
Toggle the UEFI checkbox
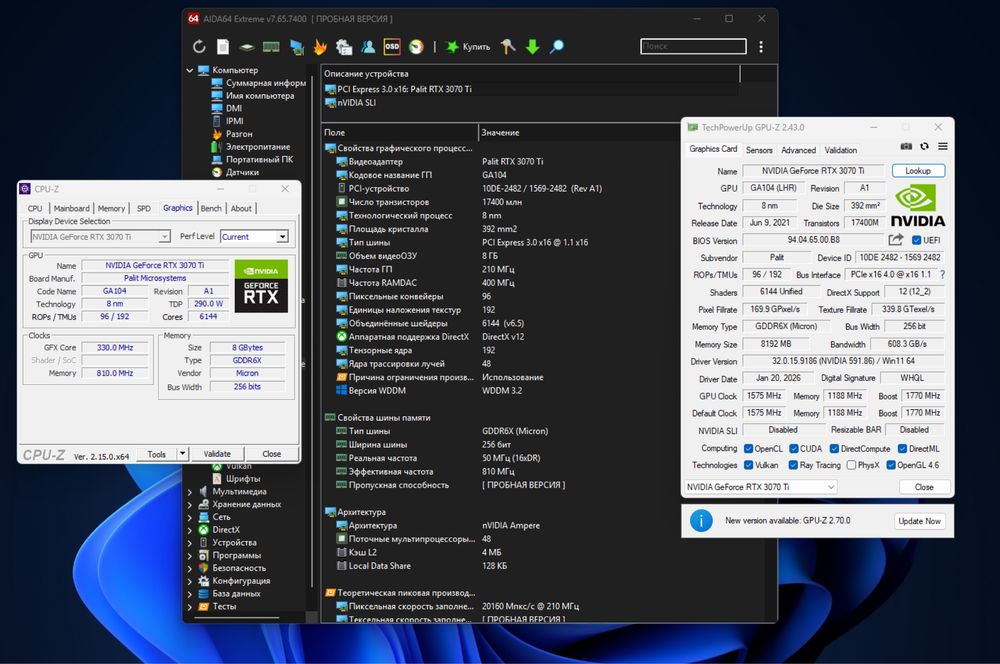[x=916, y=240]
